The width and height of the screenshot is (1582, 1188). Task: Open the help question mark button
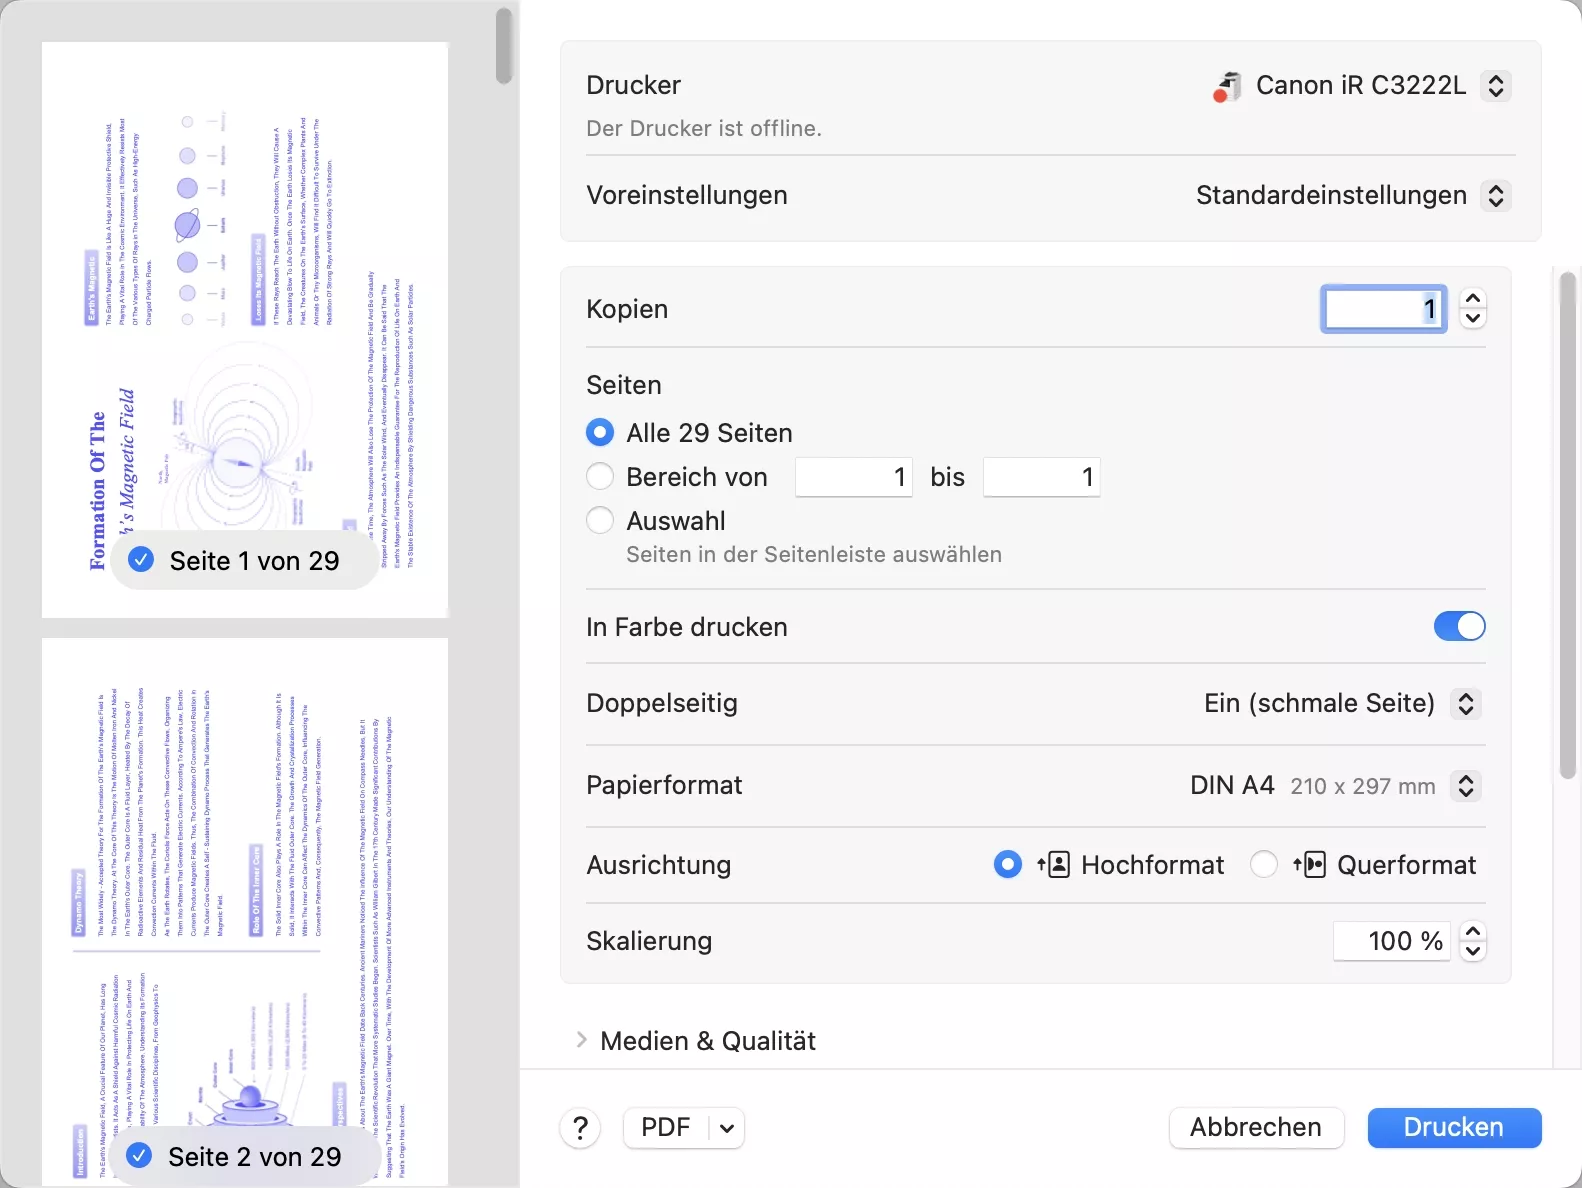click(580, 1128)
